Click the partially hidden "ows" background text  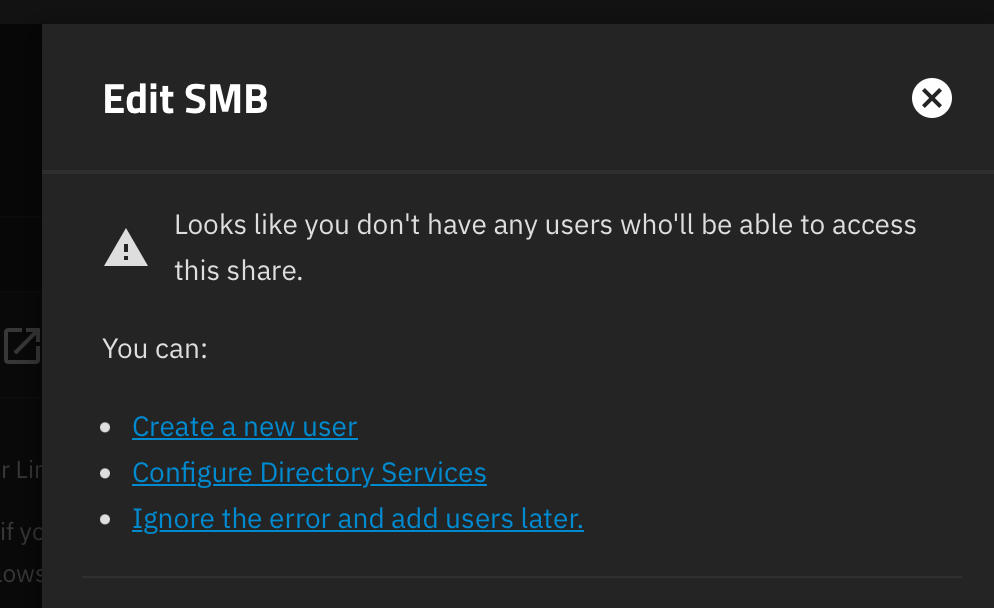click(22, 573)
